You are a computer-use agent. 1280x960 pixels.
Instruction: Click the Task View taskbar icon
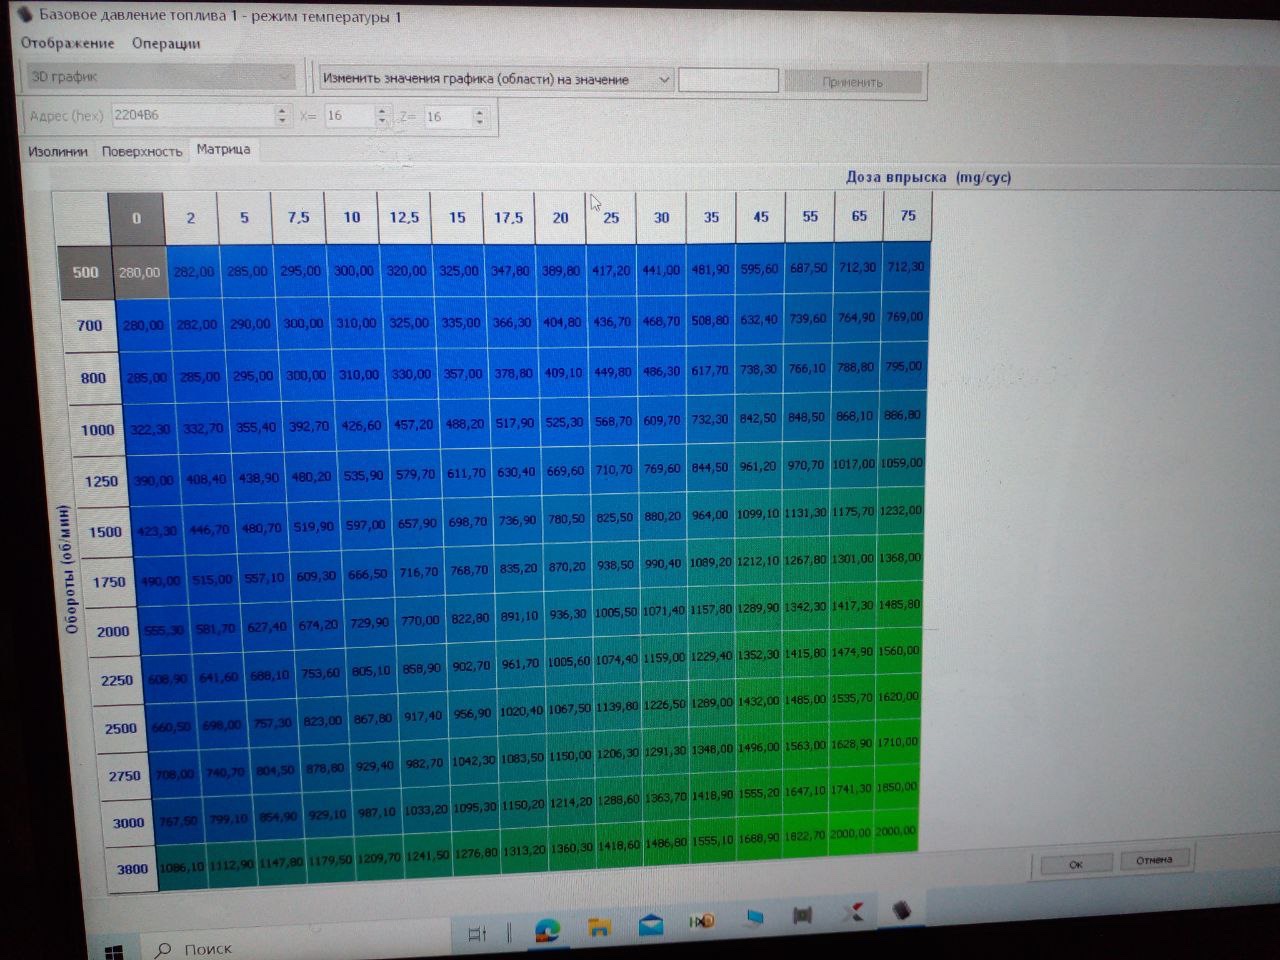pos(477,934)
